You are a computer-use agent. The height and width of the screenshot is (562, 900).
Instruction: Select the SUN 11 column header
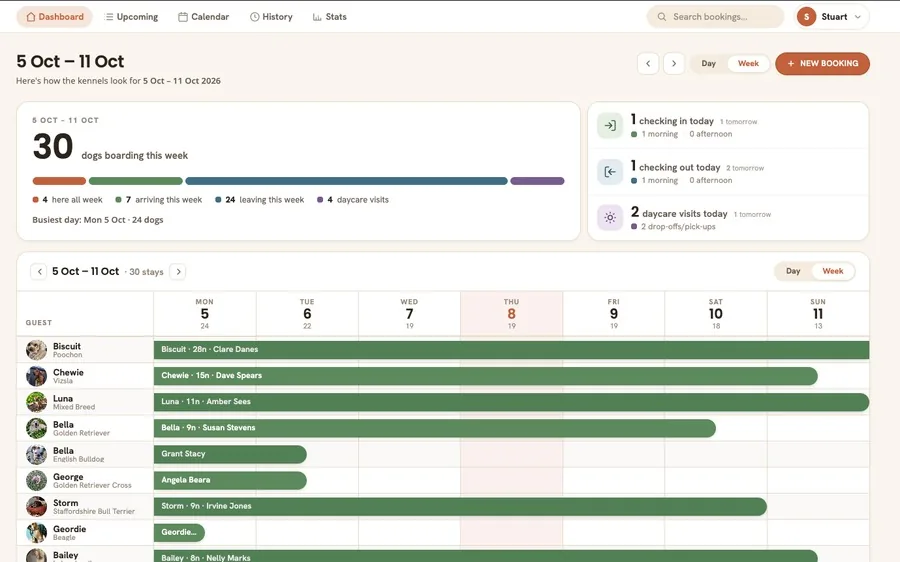tap(818, 313)
